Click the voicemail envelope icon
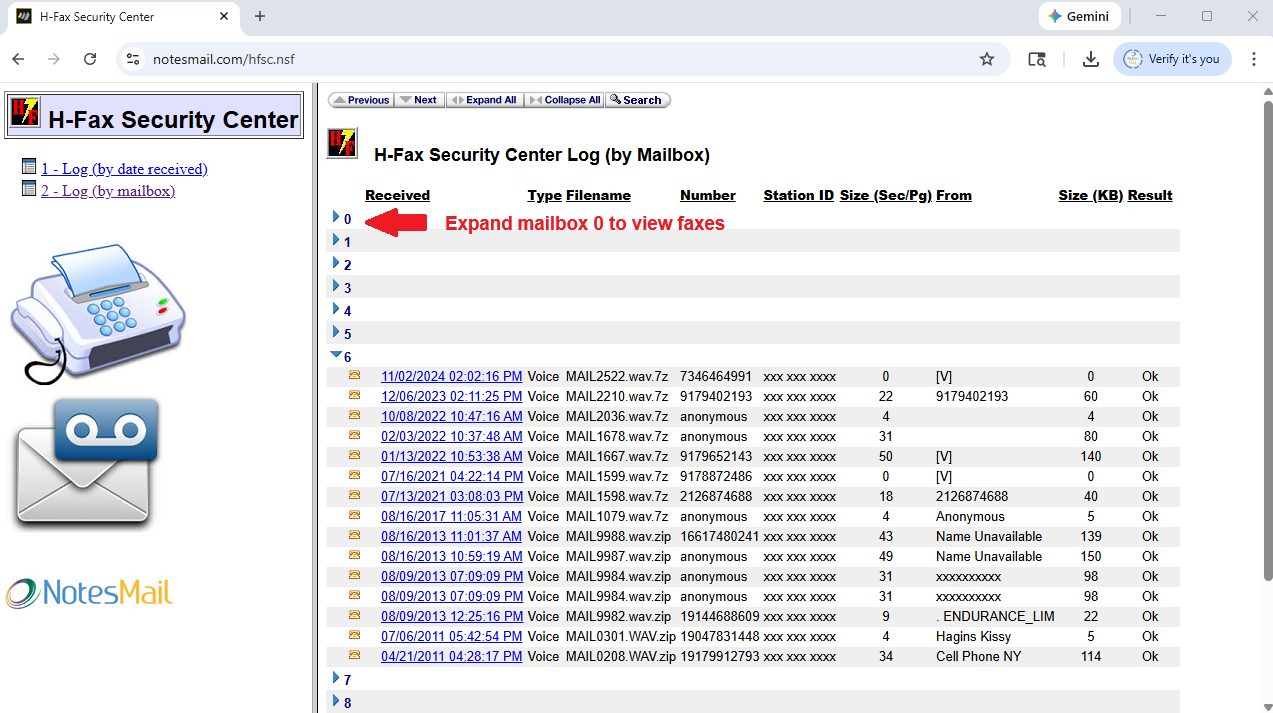This screenshot has width=1273, height=713. click(x=86, y=463)
